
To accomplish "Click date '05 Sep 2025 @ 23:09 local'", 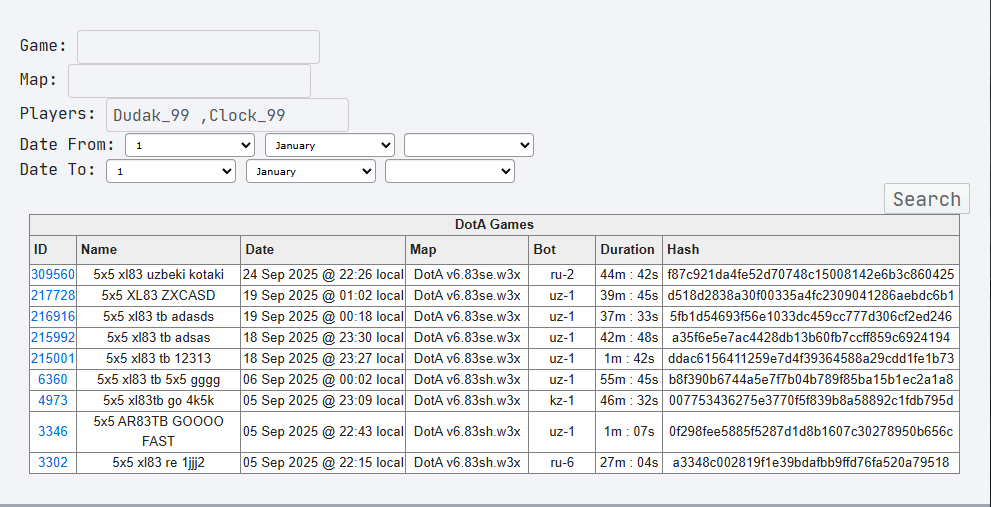I will 323,401.
